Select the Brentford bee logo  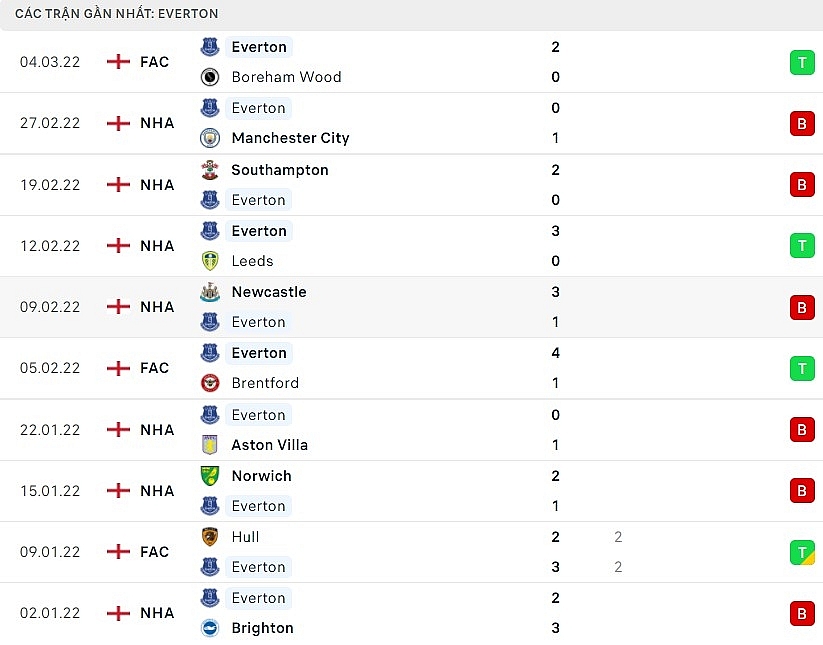coord(210,383)
